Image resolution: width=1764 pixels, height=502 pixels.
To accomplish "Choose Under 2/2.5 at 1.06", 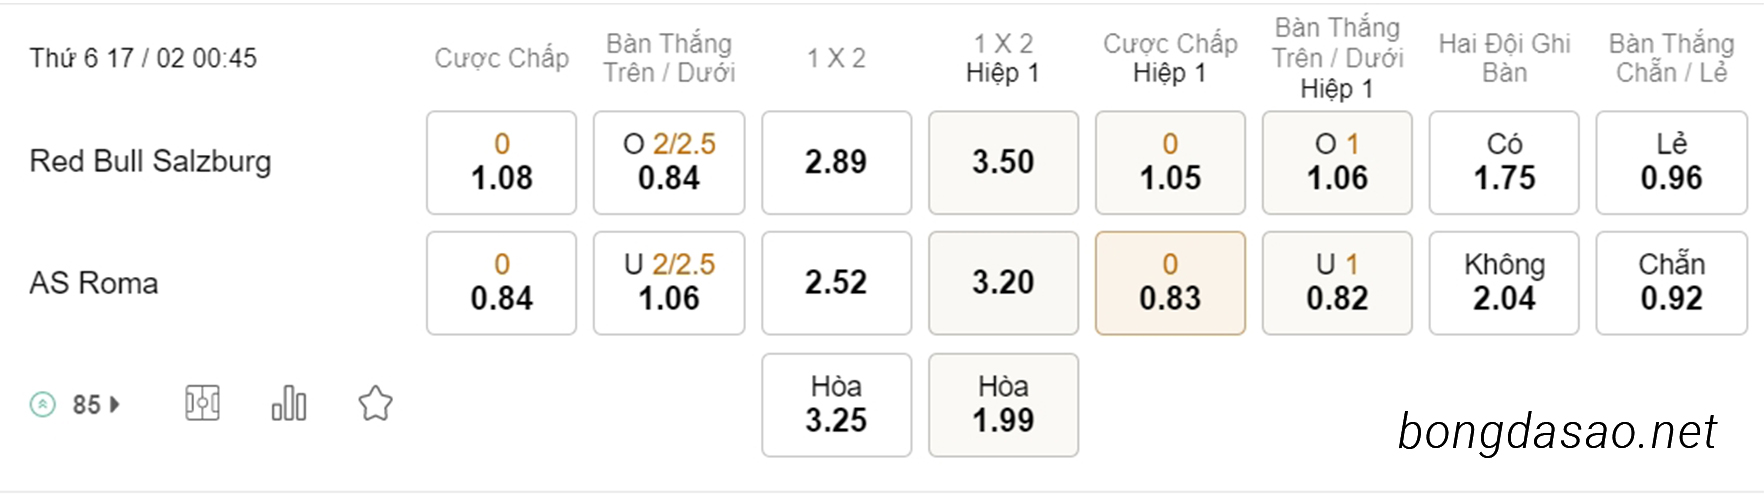I will 669,283.
